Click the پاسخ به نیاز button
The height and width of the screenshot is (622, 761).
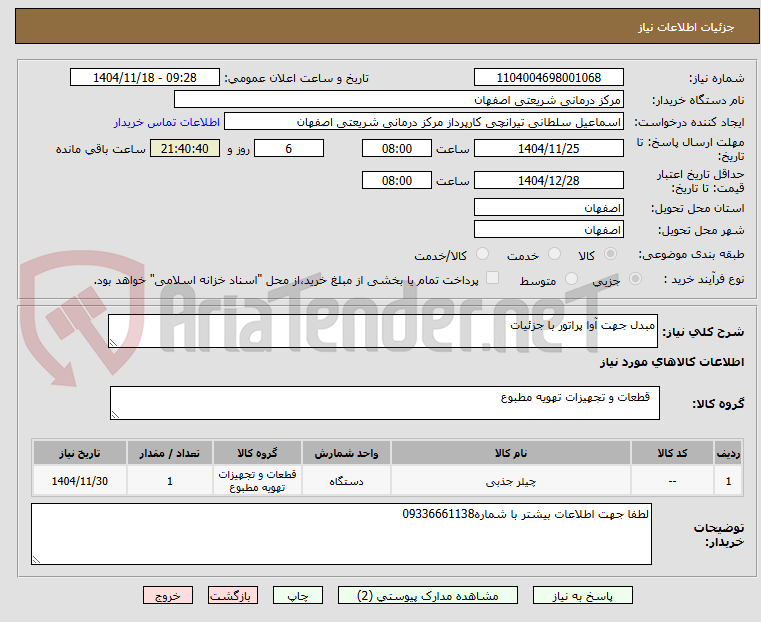pyautogui.click(x=582, y=595)
